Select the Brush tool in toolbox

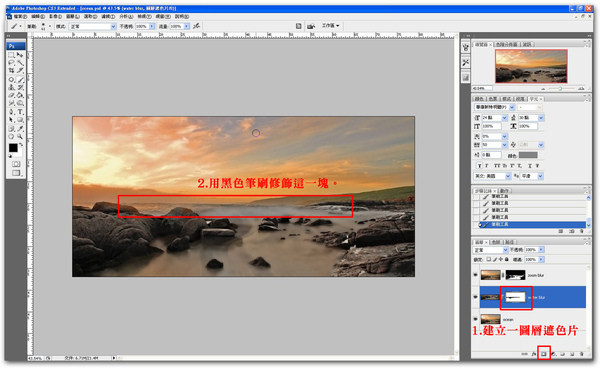click(x=20, y=80)
